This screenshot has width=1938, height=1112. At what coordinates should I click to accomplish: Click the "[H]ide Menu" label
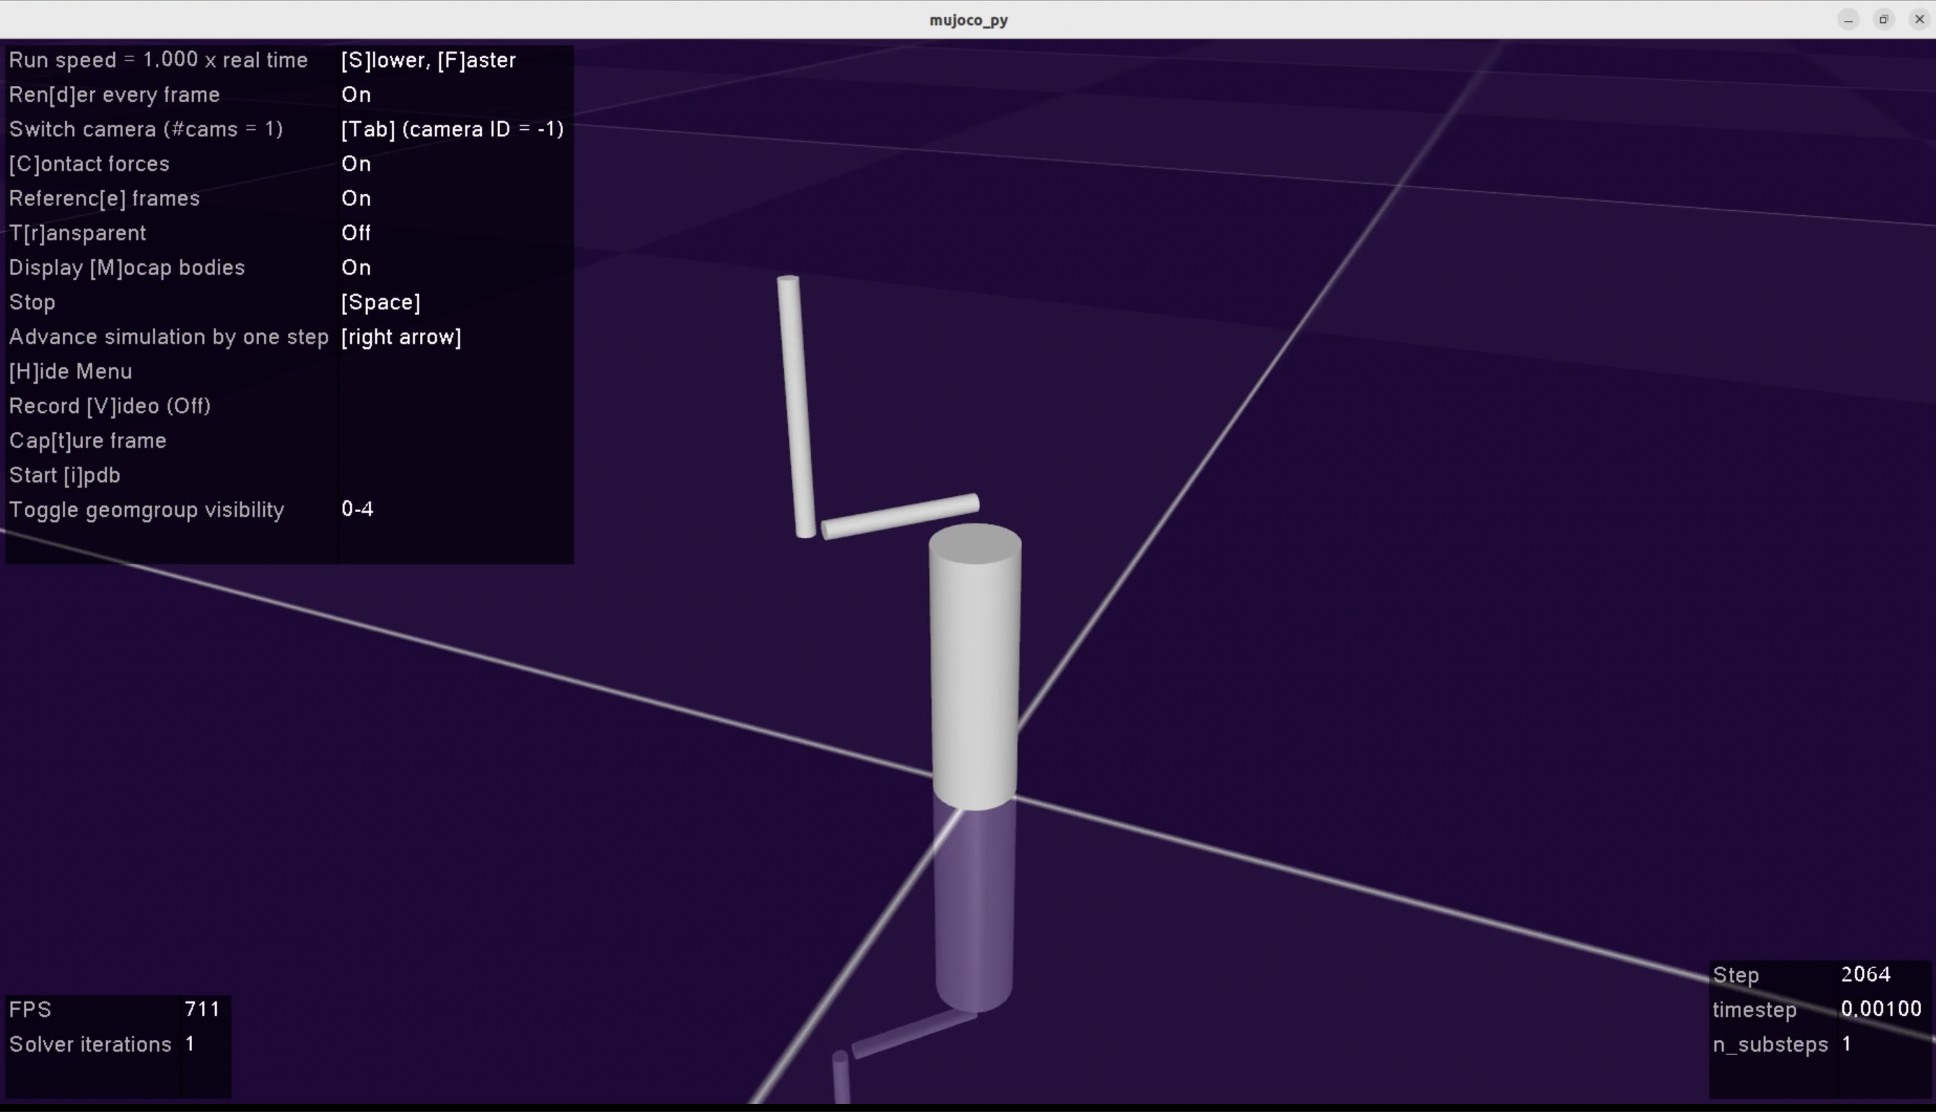click(x=70, y=372)
